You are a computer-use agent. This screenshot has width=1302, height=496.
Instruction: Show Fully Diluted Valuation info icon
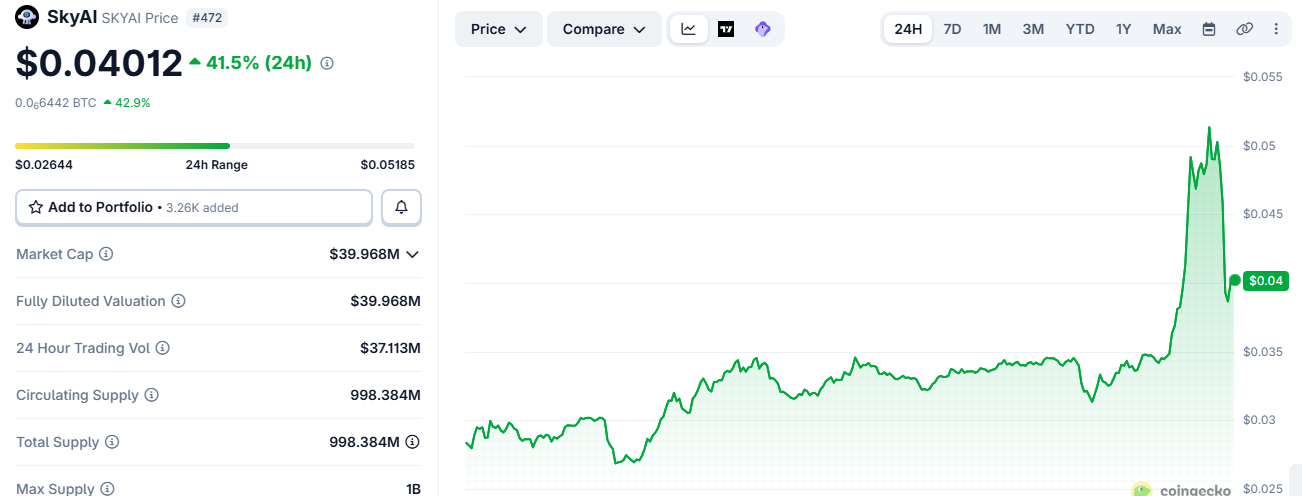(x=178, y=301)
